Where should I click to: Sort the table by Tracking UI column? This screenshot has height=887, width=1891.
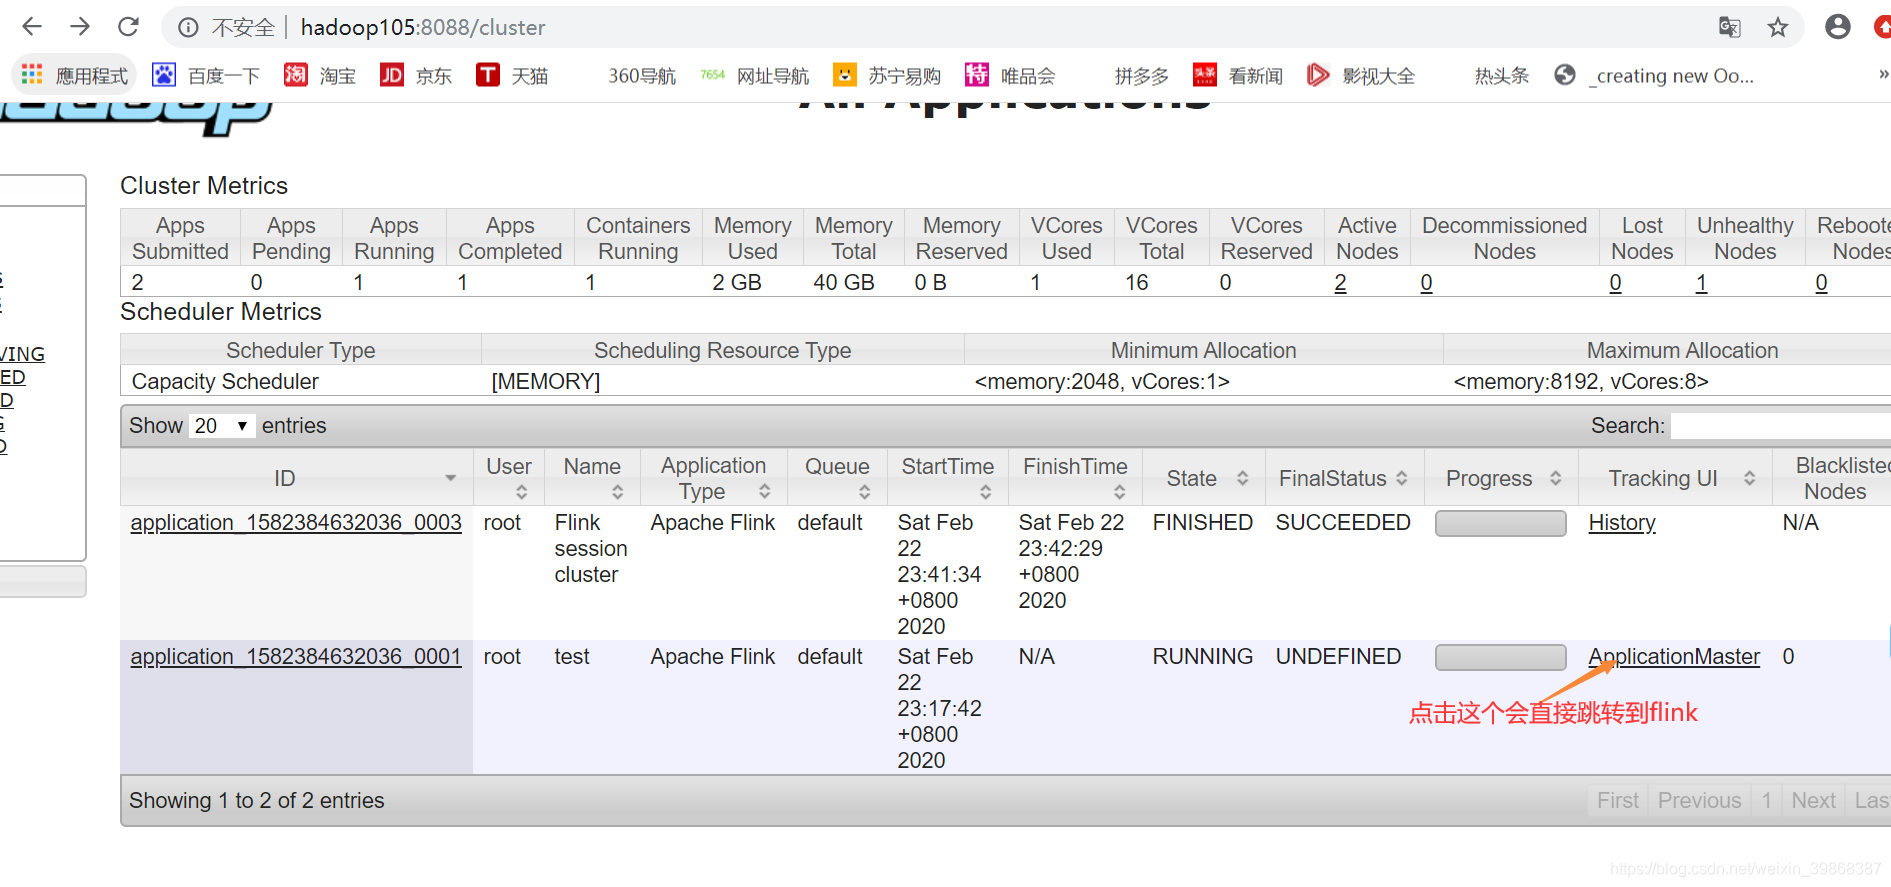tap(1675, 478)
